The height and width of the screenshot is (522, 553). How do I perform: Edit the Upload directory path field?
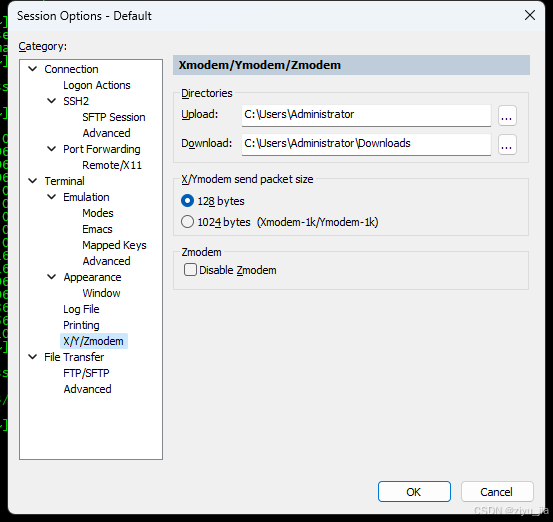pyautogui.click(x=366, y=115)
